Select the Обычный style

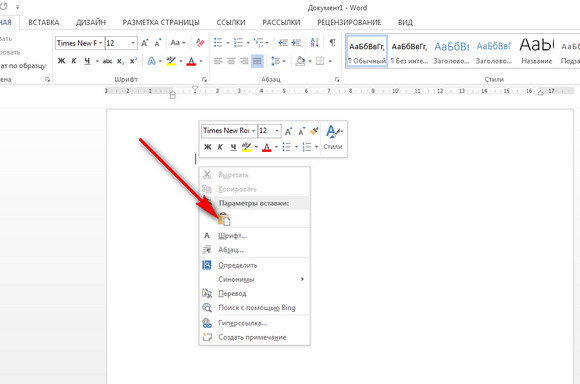click(367, 52)
